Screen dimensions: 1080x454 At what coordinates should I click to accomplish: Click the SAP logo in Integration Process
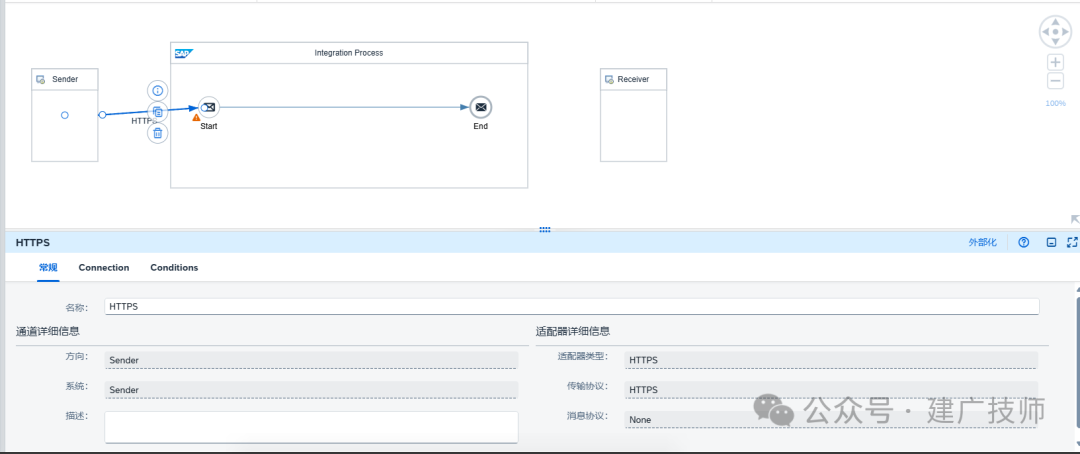tap(183, 53)
